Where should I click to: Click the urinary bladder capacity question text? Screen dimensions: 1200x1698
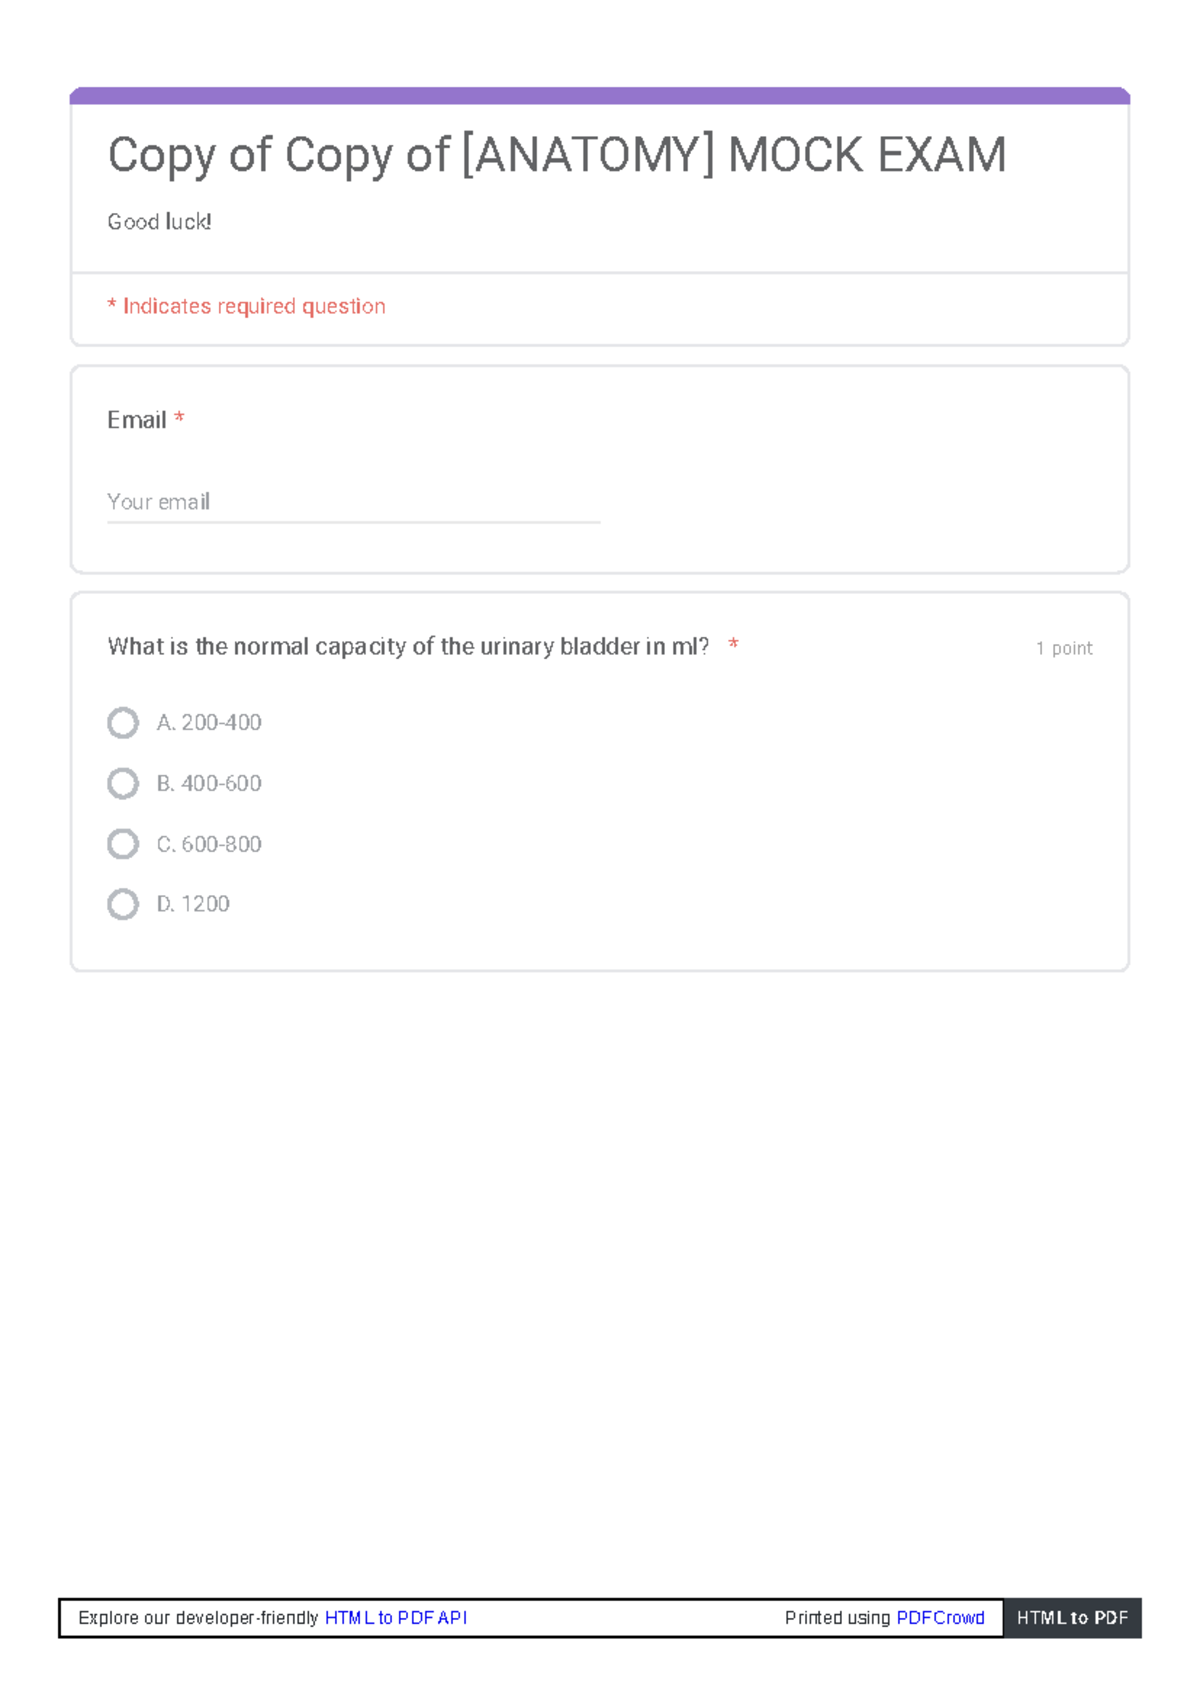(x=408, y=647)
